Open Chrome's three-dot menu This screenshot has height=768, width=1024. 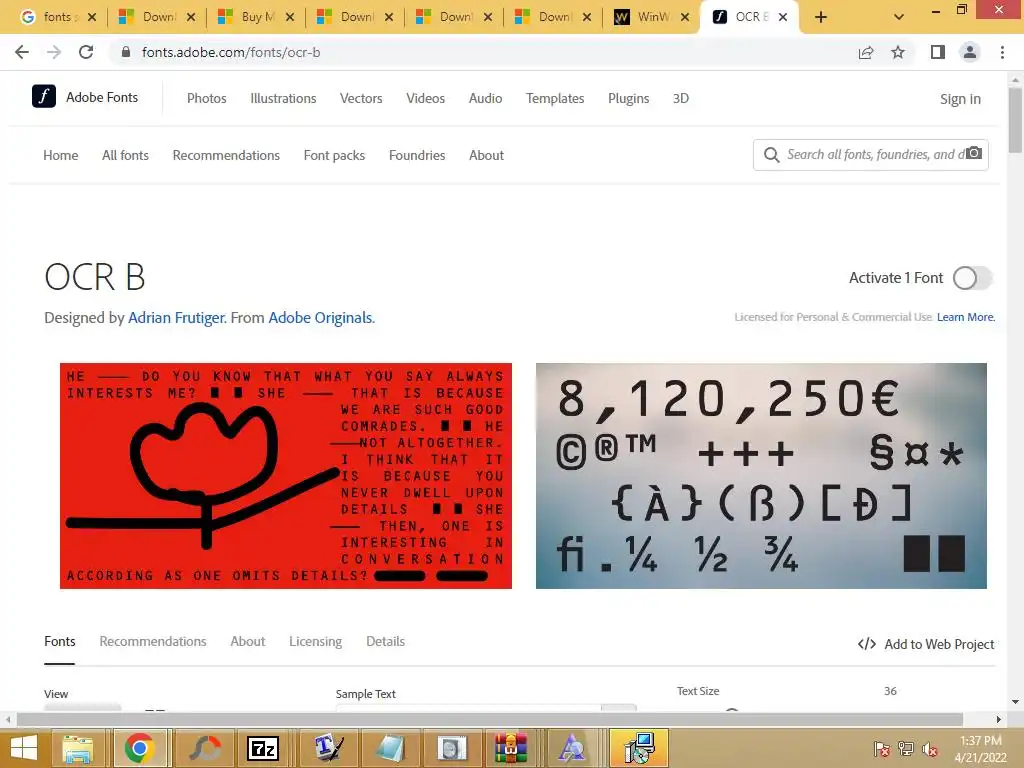(x=1002, y=52)
